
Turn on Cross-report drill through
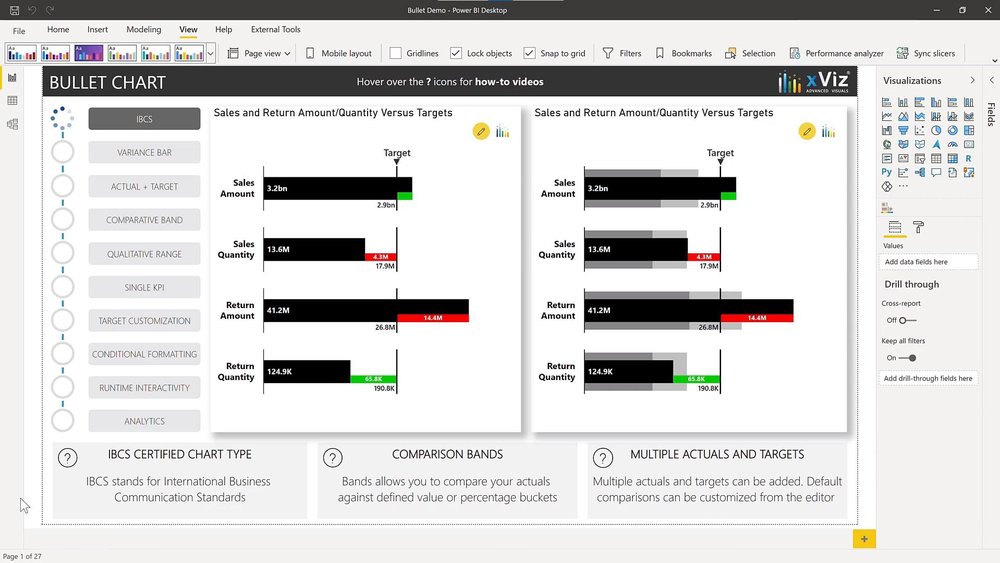pos(907,320)
